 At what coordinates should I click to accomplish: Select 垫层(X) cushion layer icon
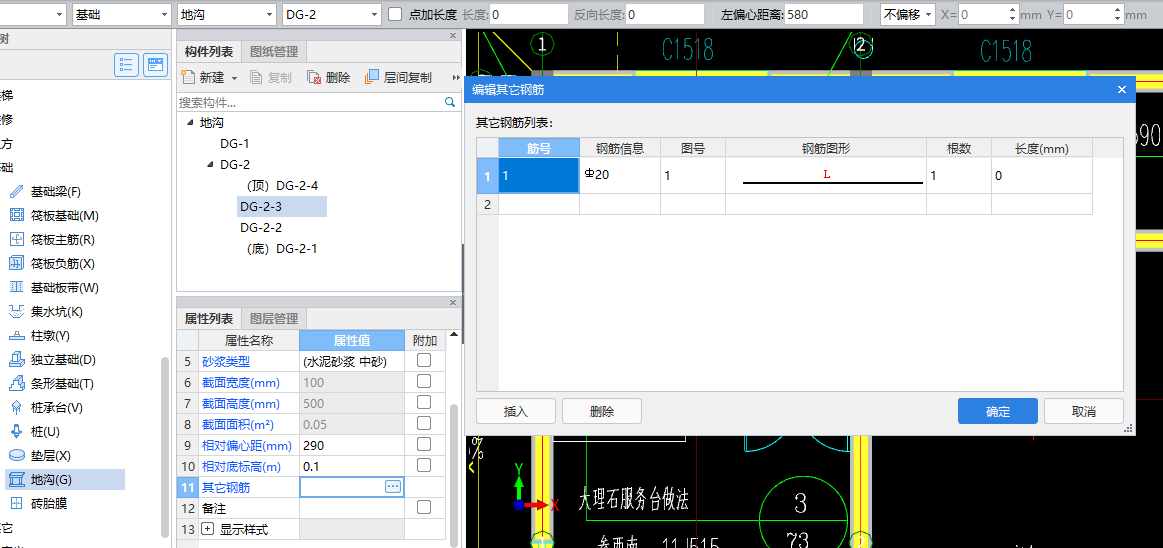coord(16,455)
